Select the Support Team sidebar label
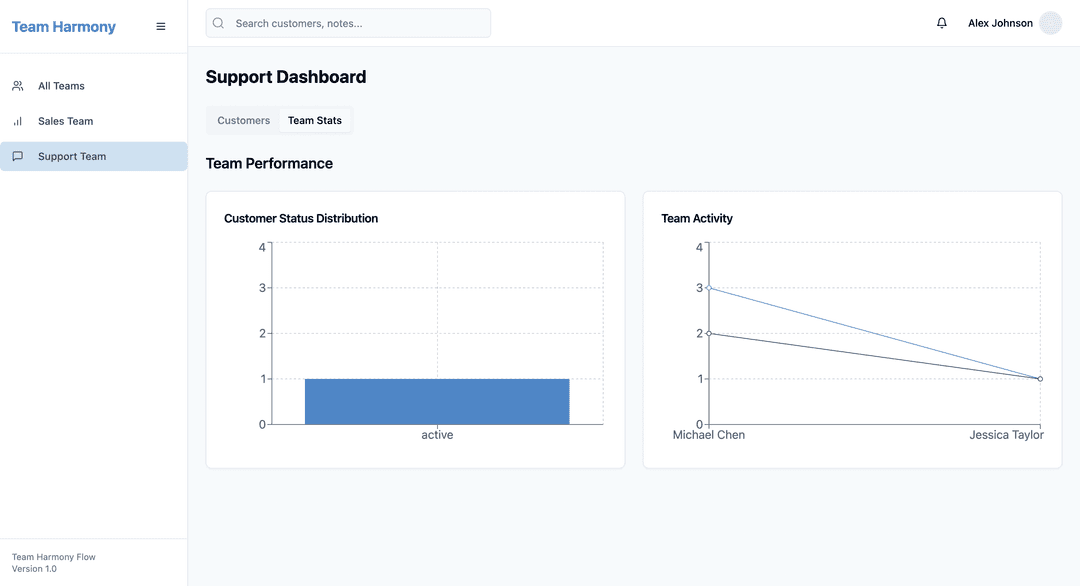Viewport: 1080px width, 586px height. click(x=72, y=156)
